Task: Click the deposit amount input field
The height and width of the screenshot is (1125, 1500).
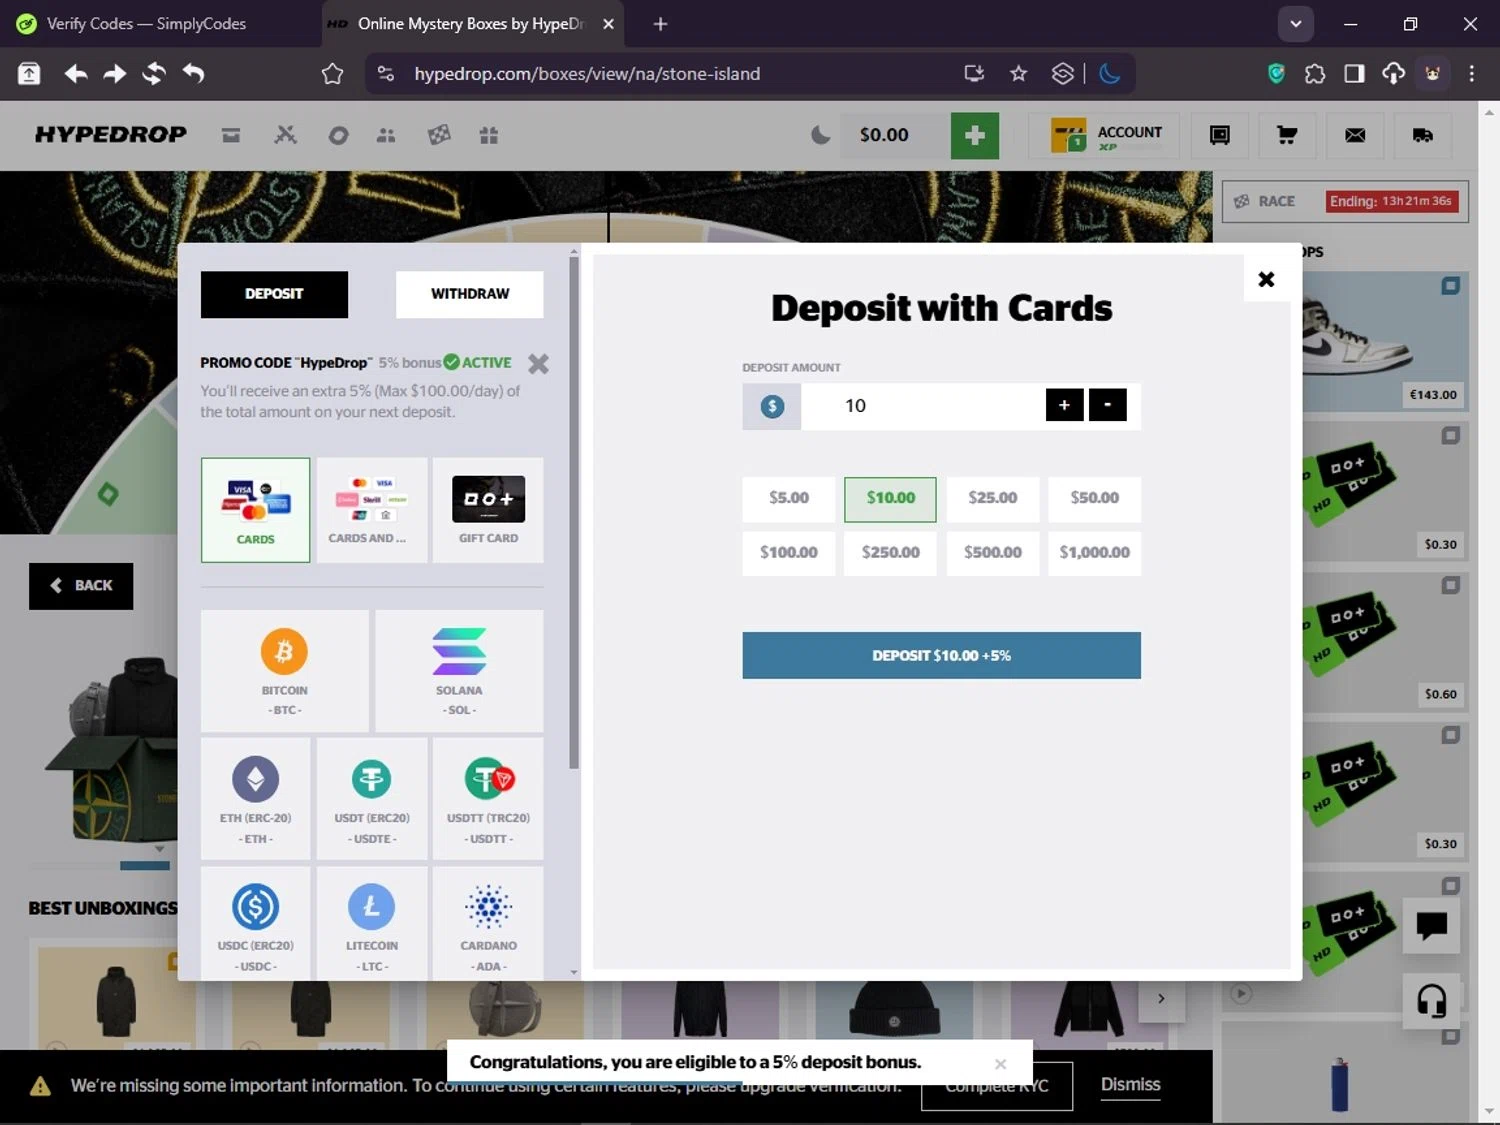Action: point(920,406)
